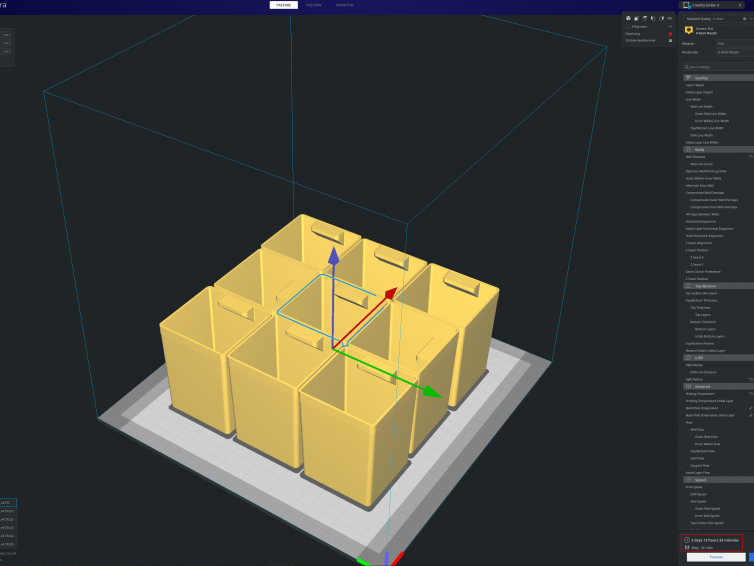Click the eye visibility icon in view panel
The height and width of the screenshot is (566, 754).
669,18
